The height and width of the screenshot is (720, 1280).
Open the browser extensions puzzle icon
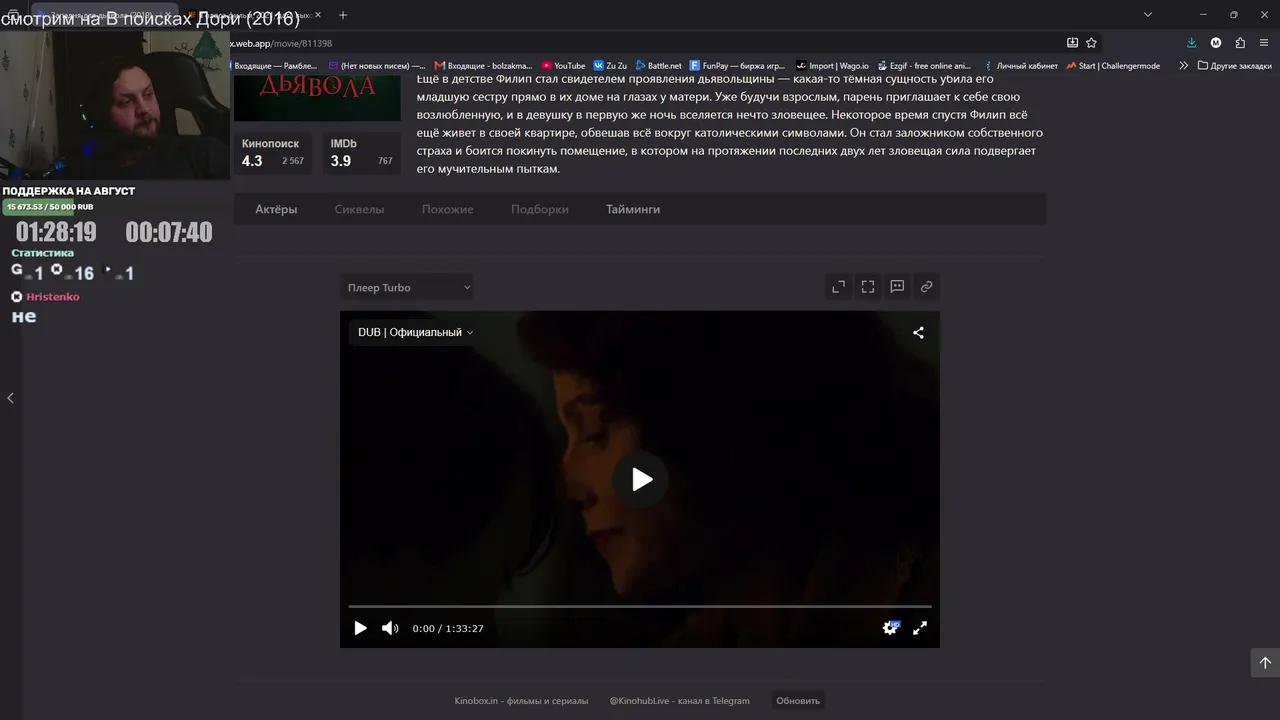coord(1240,43)
